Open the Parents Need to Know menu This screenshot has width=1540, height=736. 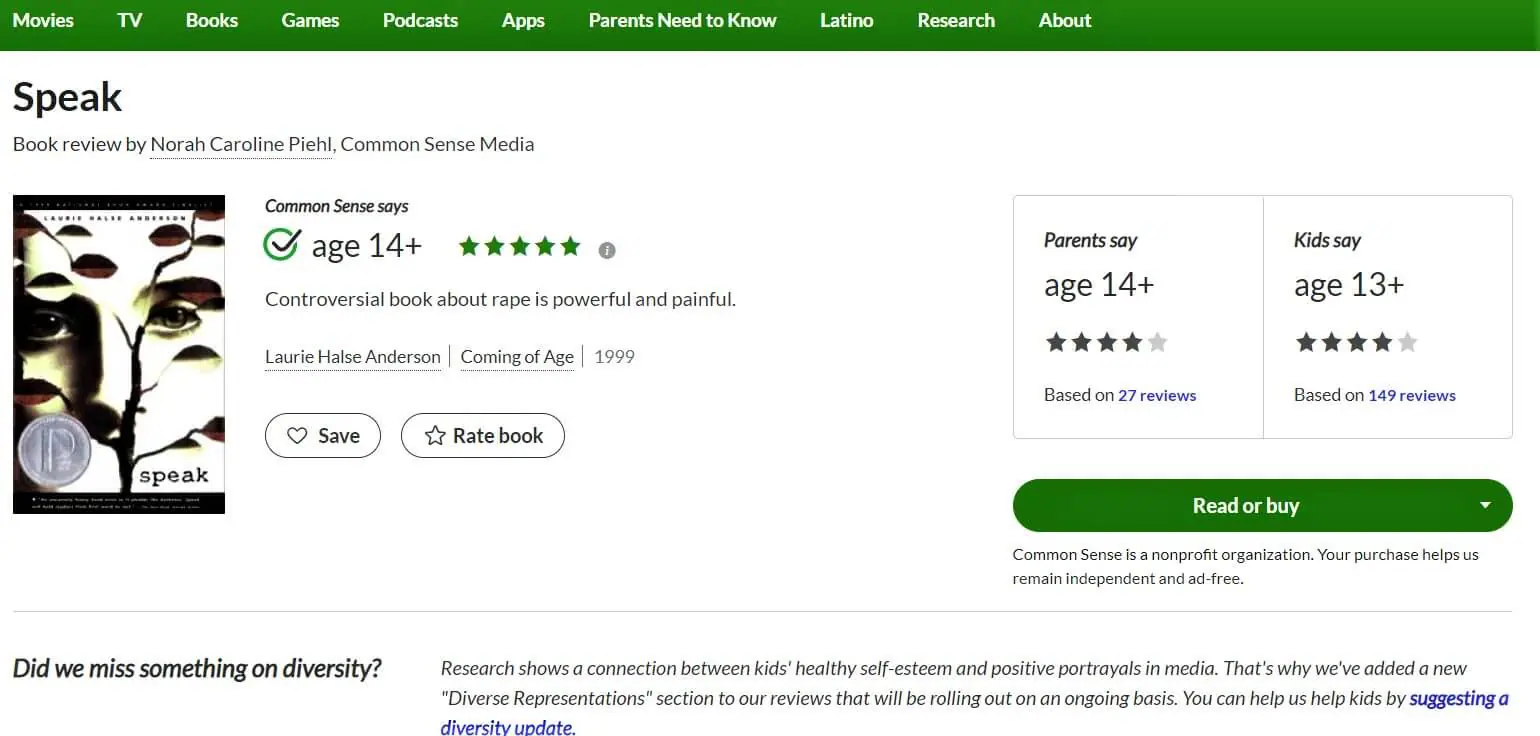pyautogui.click(x=682, y=20)
